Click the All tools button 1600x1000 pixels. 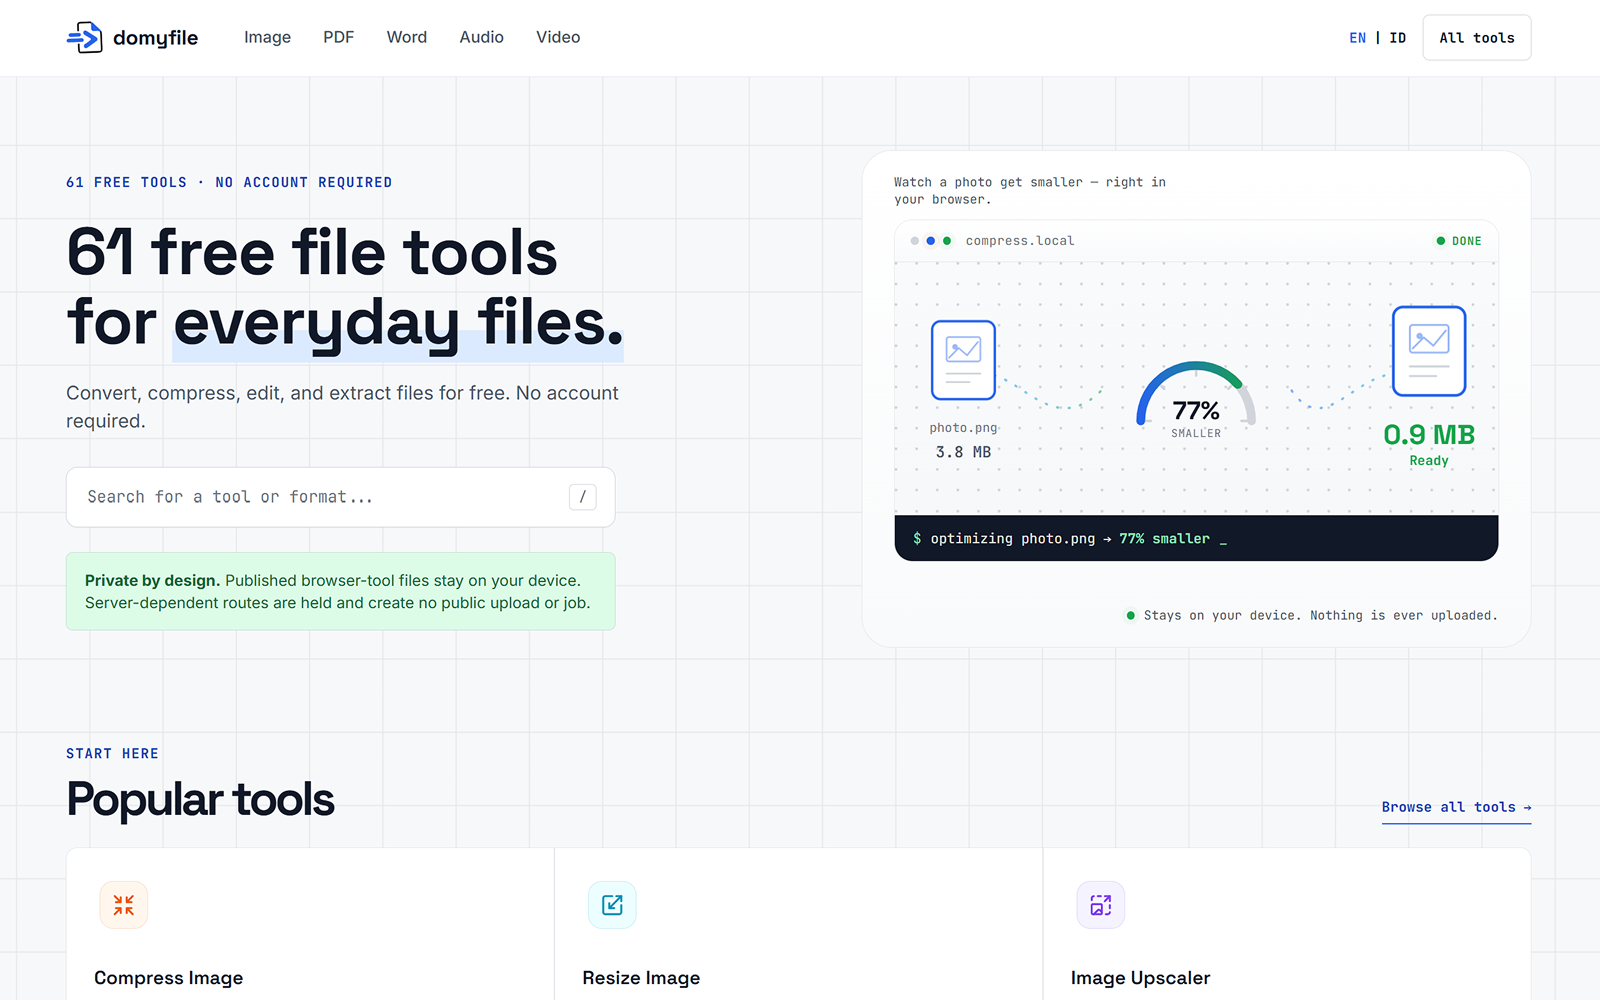1477,38
